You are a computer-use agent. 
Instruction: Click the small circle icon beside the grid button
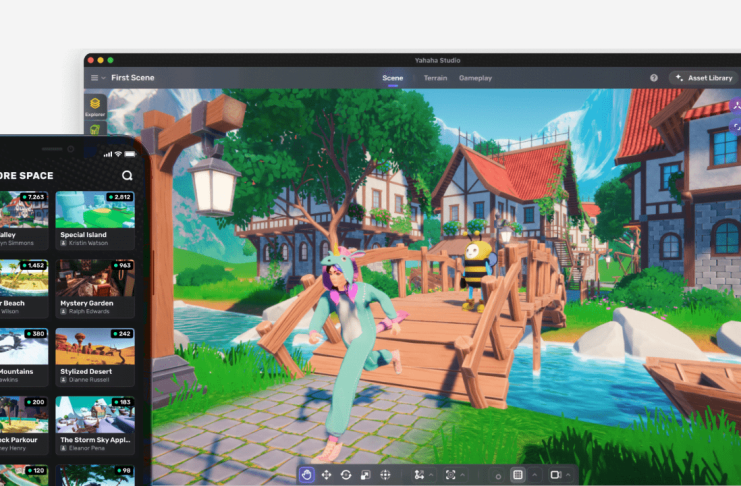(498, 477)
